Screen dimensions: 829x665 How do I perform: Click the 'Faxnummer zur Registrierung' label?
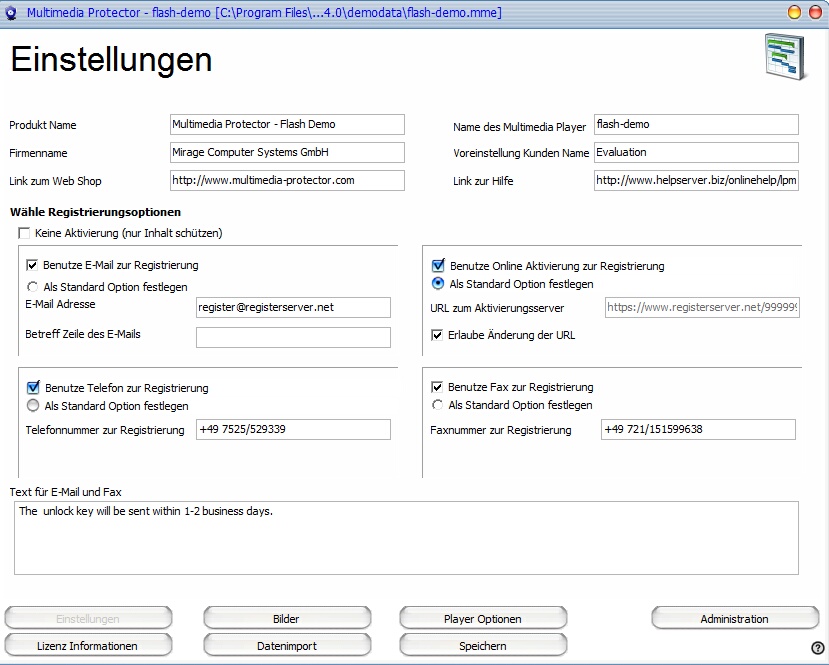coord(501,430)
